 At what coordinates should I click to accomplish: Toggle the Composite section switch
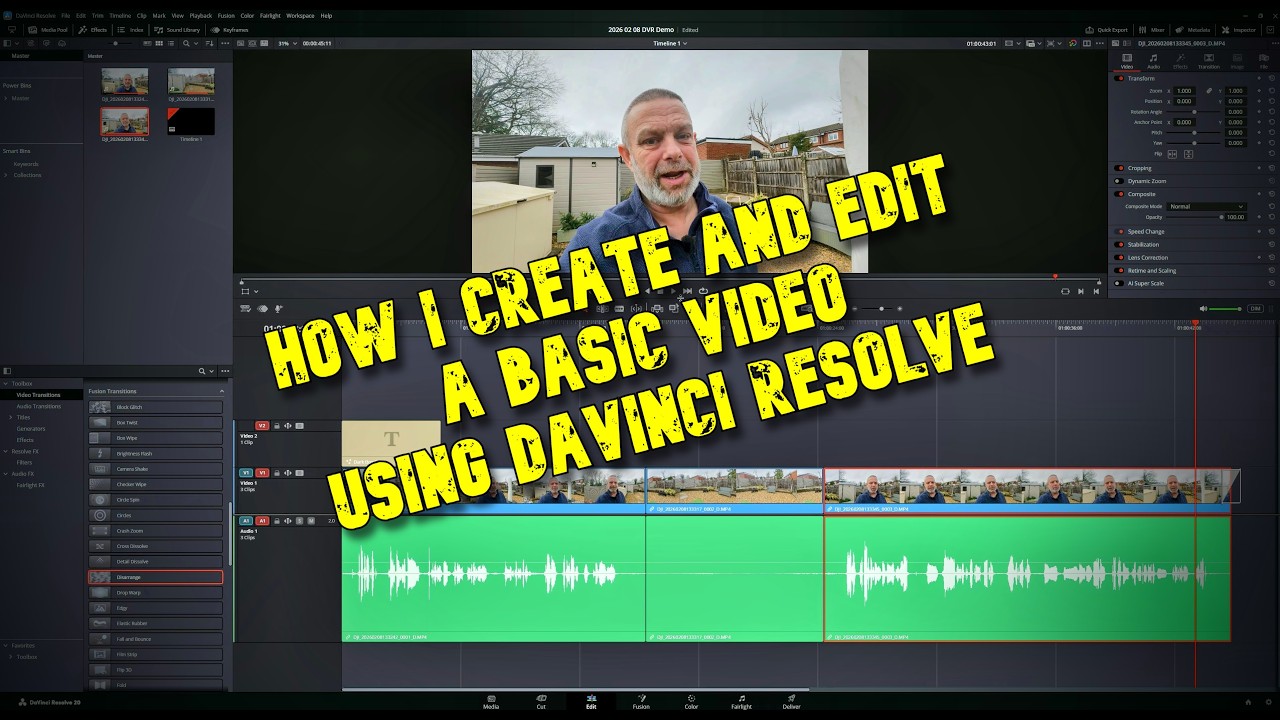coord(1120,194)
